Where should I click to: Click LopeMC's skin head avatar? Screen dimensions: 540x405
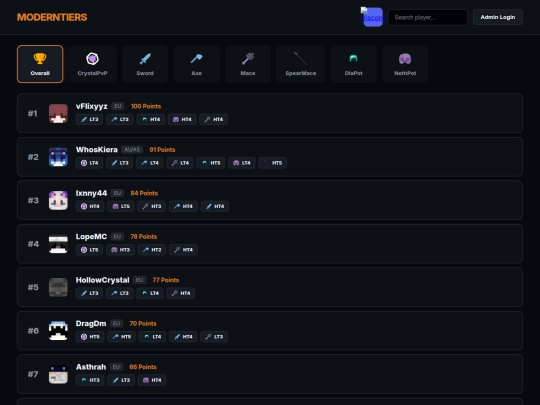coord(58,244)
